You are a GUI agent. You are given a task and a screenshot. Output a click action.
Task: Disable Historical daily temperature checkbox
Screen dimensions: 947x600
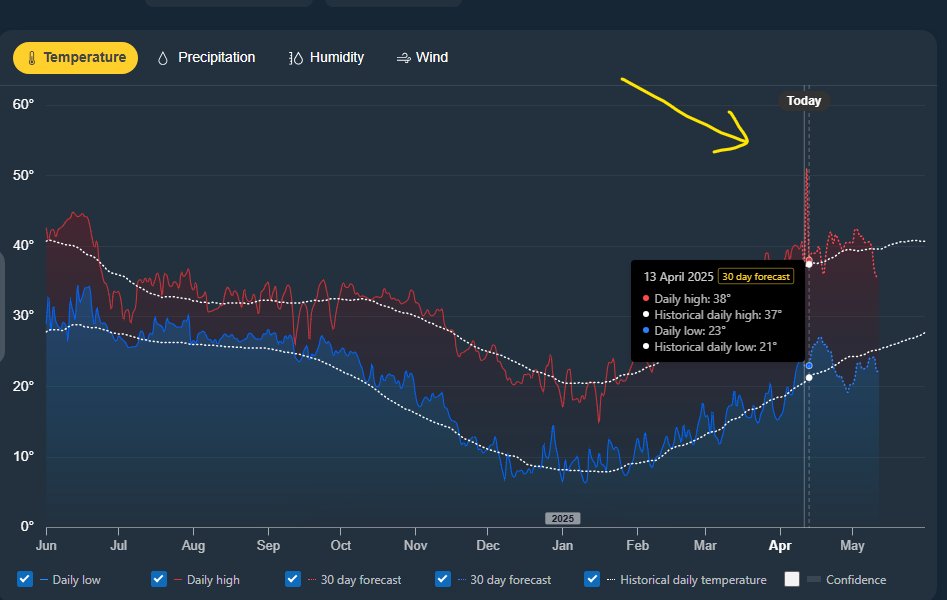pyautogui.click(x=592, y=579)
